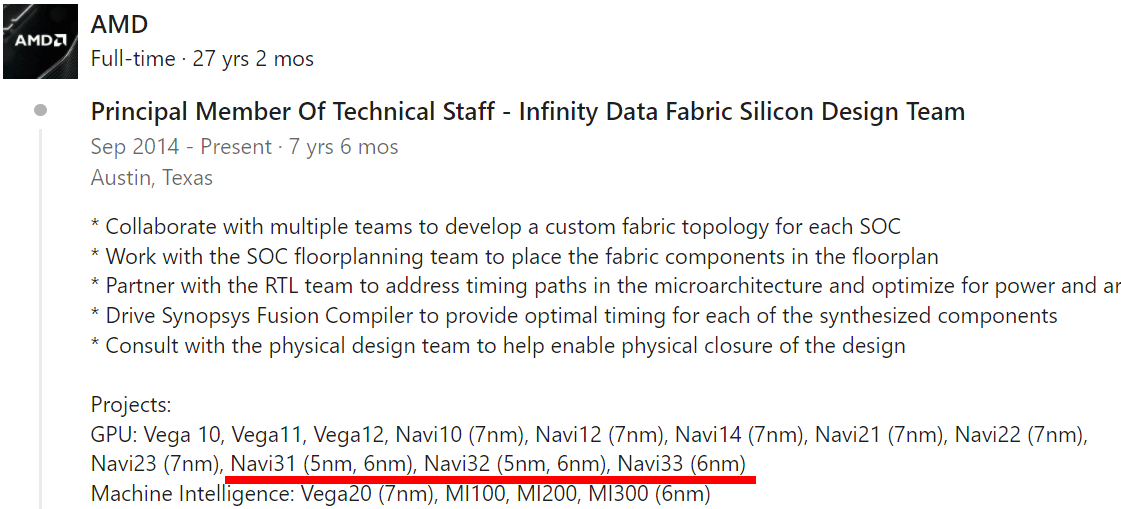Select the Principal Member Of Technical Staff title
This screenshot has width=1121, height=509.
click(x=527, y=111)
